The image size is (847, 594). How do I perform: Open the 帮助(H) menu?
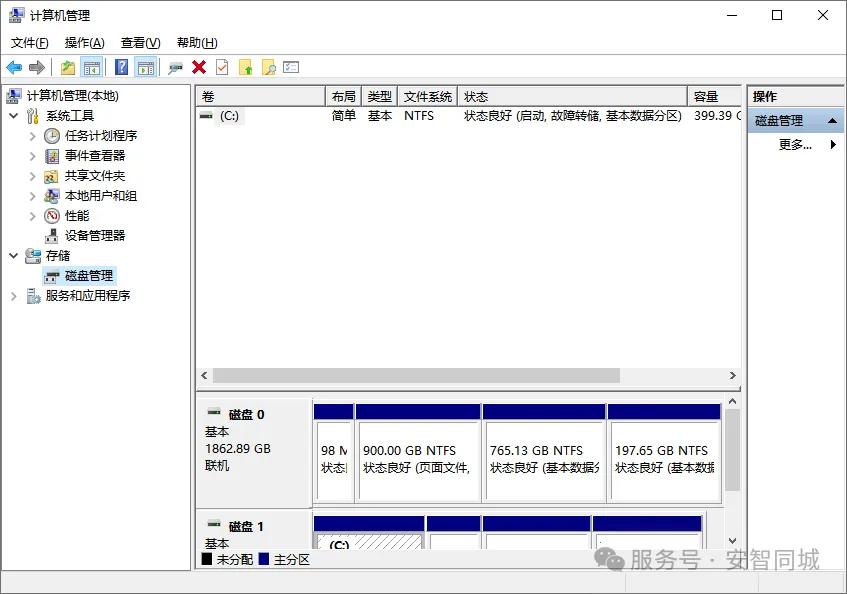click(197, 43)
